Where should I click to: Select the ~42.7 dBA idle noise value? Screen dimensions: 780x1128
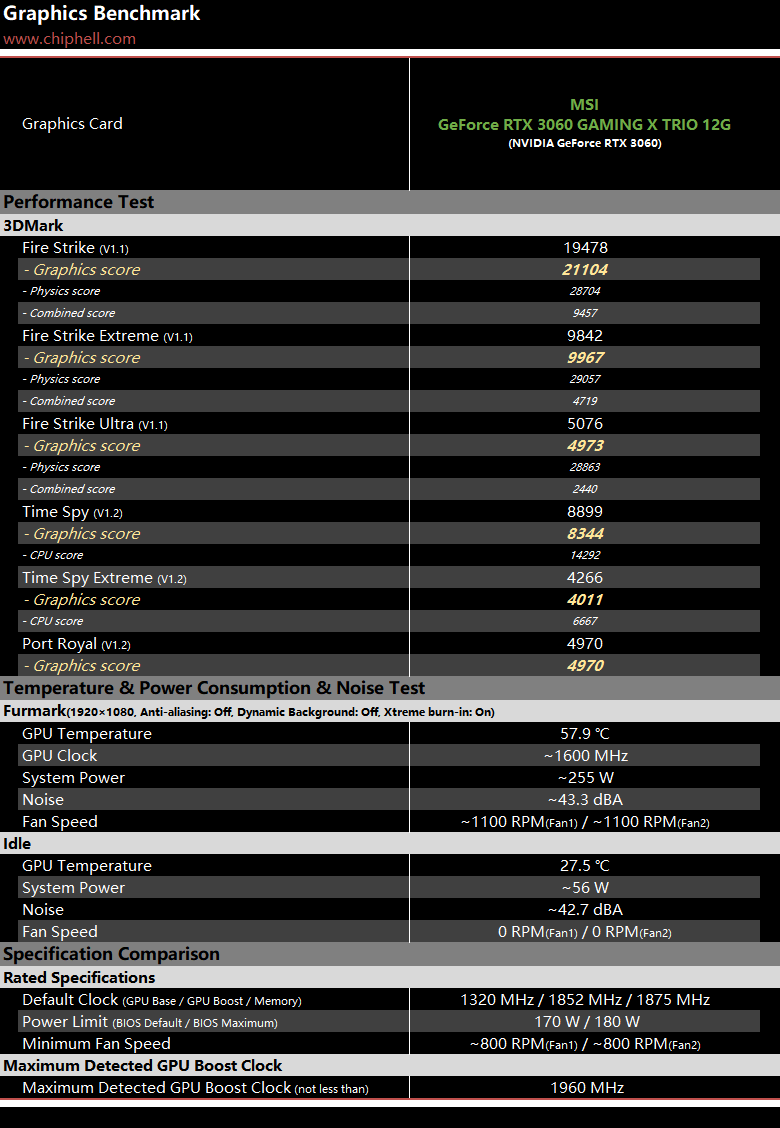click(585, 909)
